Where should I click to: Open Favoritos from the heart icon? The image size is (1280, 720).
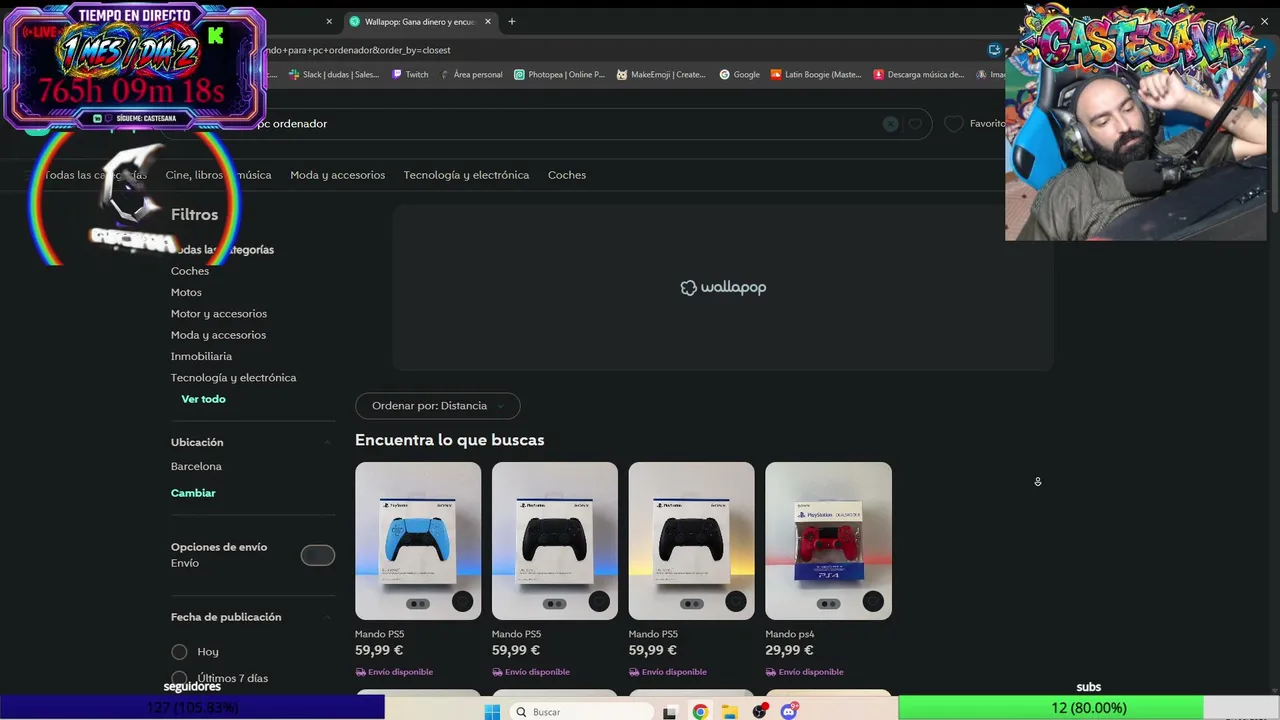pos(954,123)
